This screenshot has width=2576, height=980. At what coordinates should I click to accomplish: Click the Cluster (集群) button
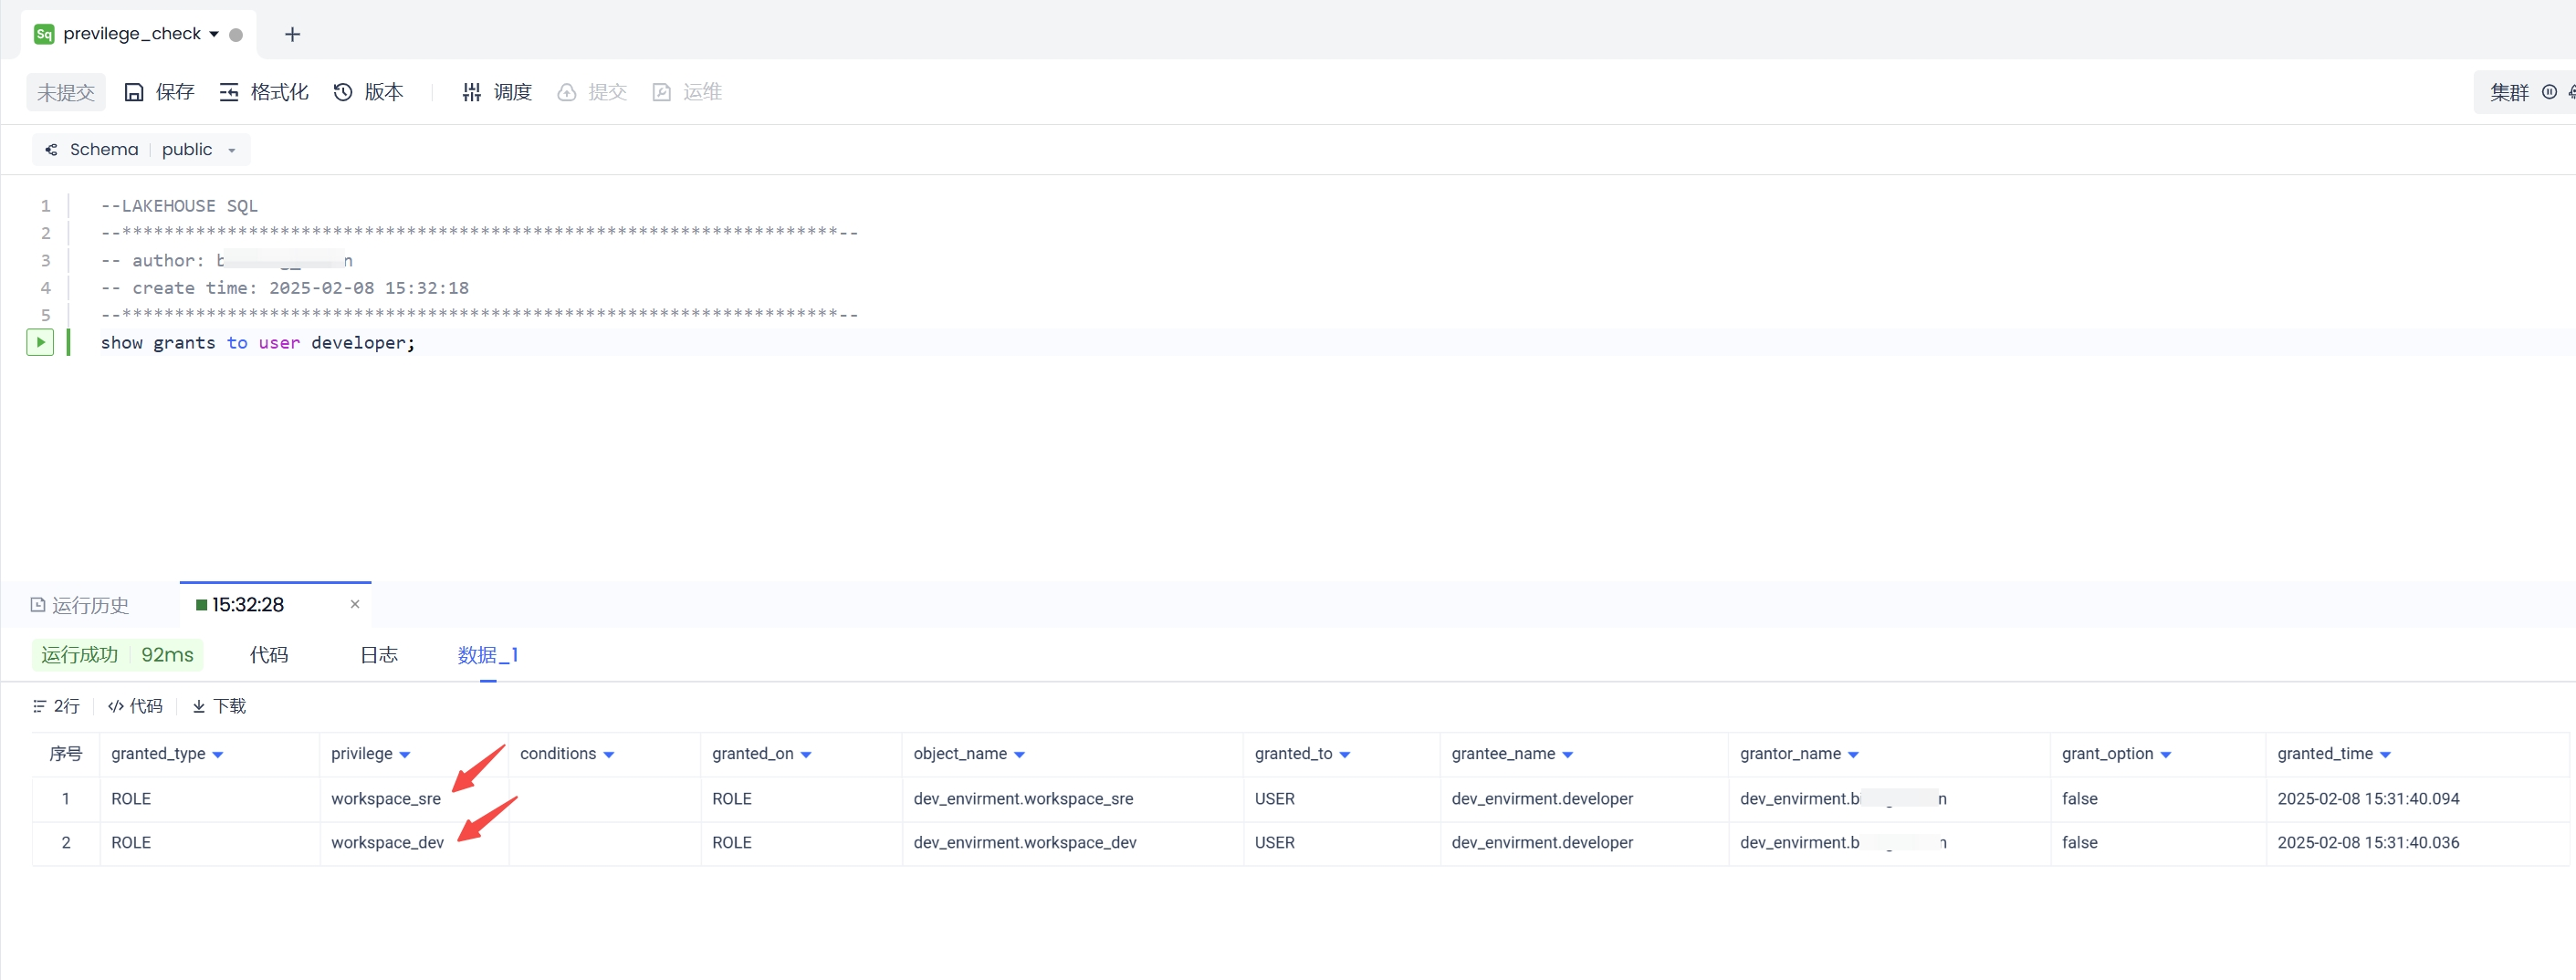(x=2509, y=92)
